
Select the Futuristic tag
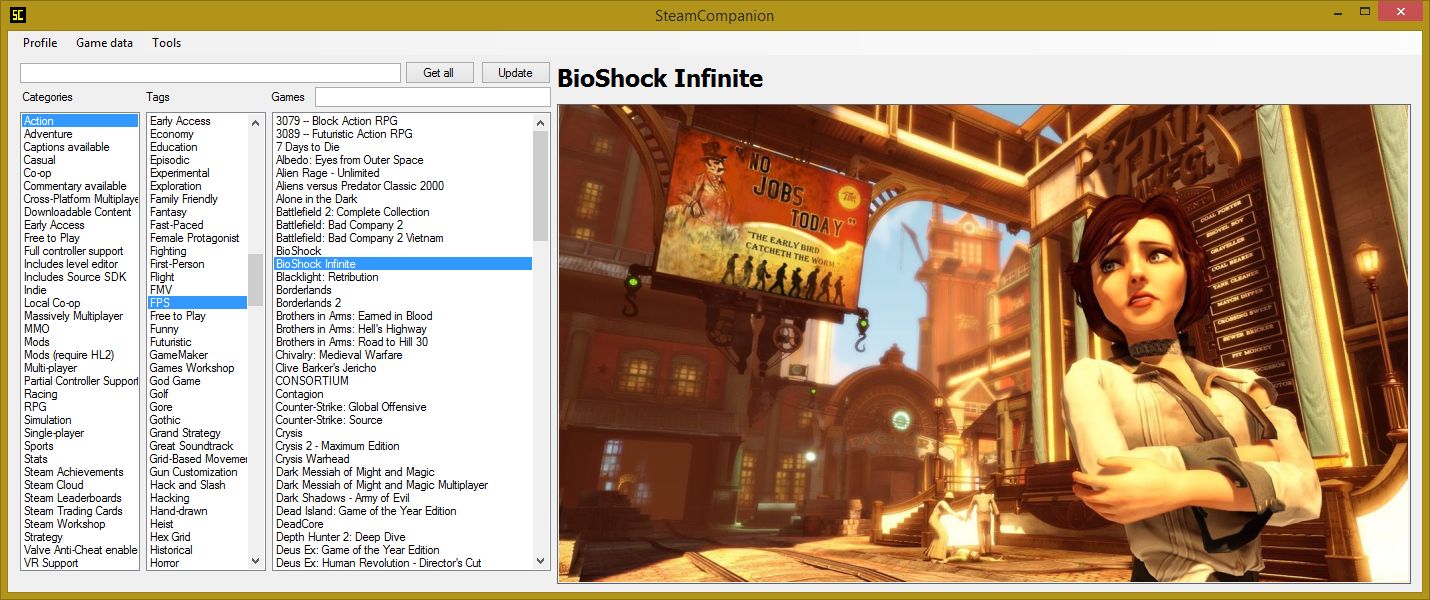coord(198,342)
